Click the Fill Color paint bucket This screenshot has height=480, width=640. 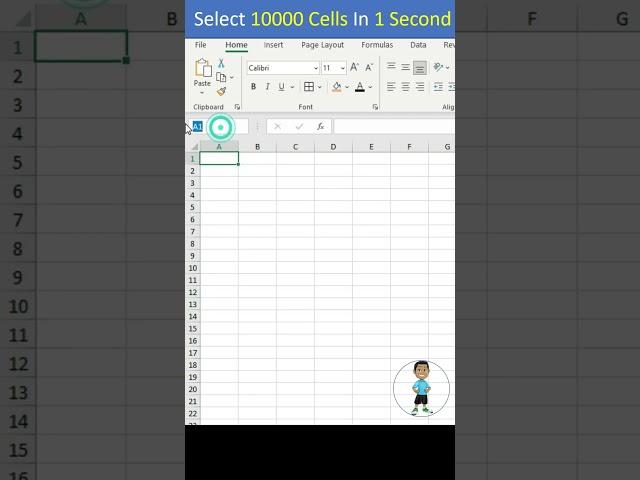click(x=336, y=87)
